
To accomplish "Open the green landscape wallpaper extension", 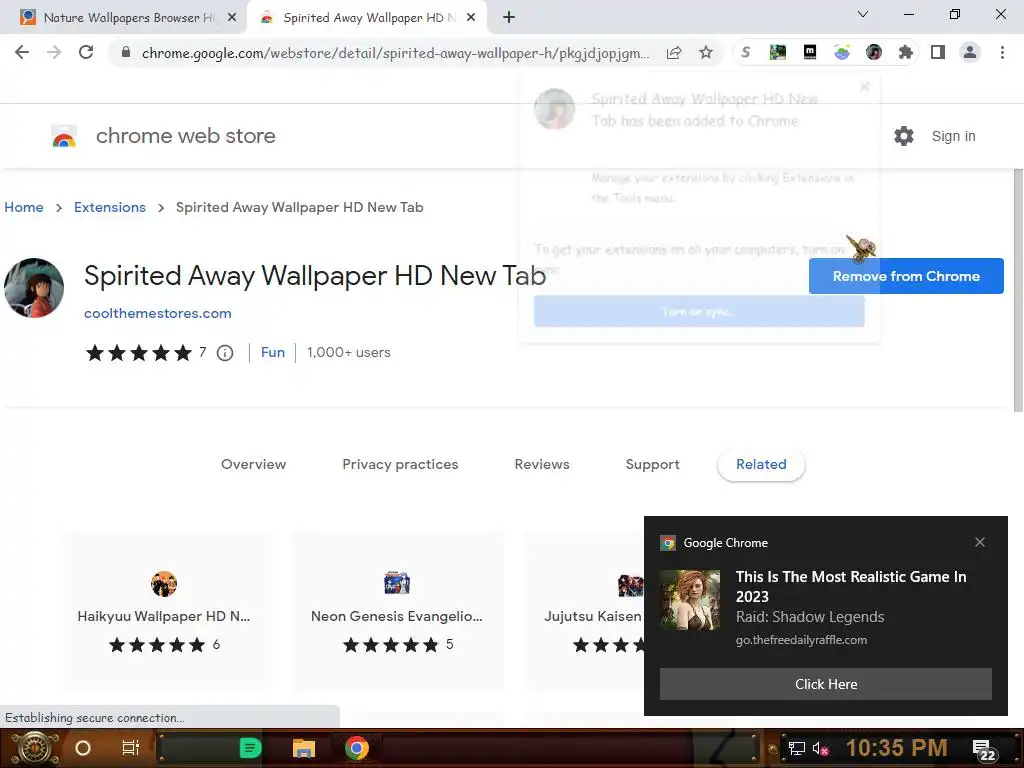I will pos(777,52).
